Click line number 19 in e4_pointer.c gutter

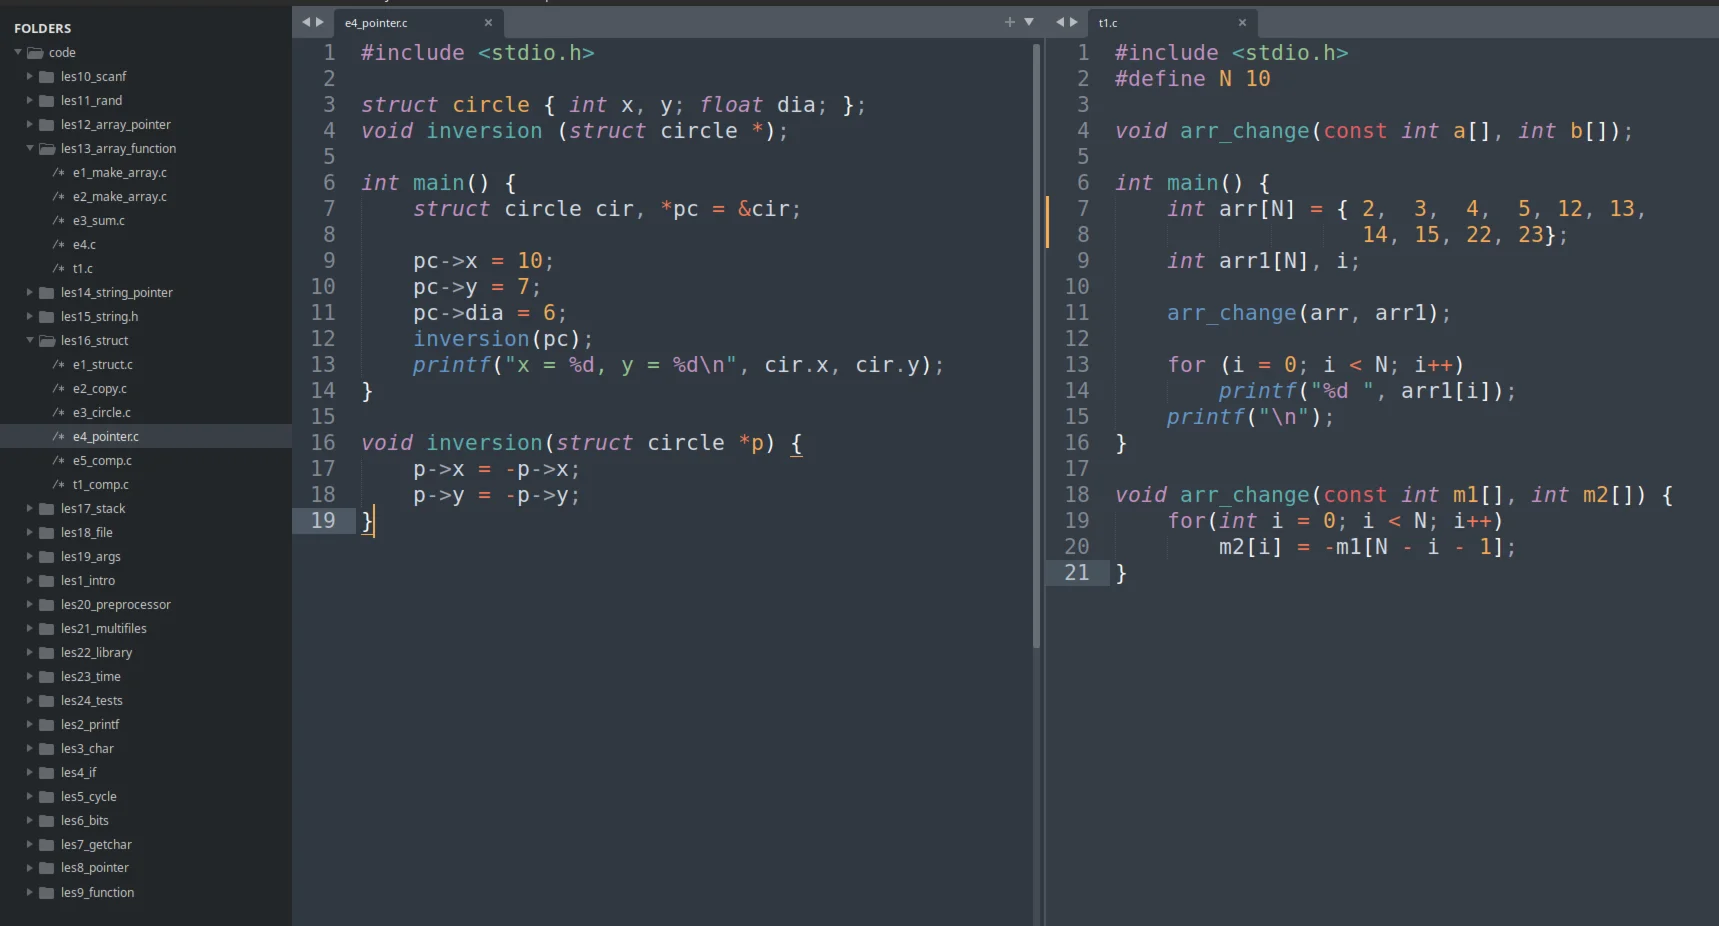pos(323,521)
